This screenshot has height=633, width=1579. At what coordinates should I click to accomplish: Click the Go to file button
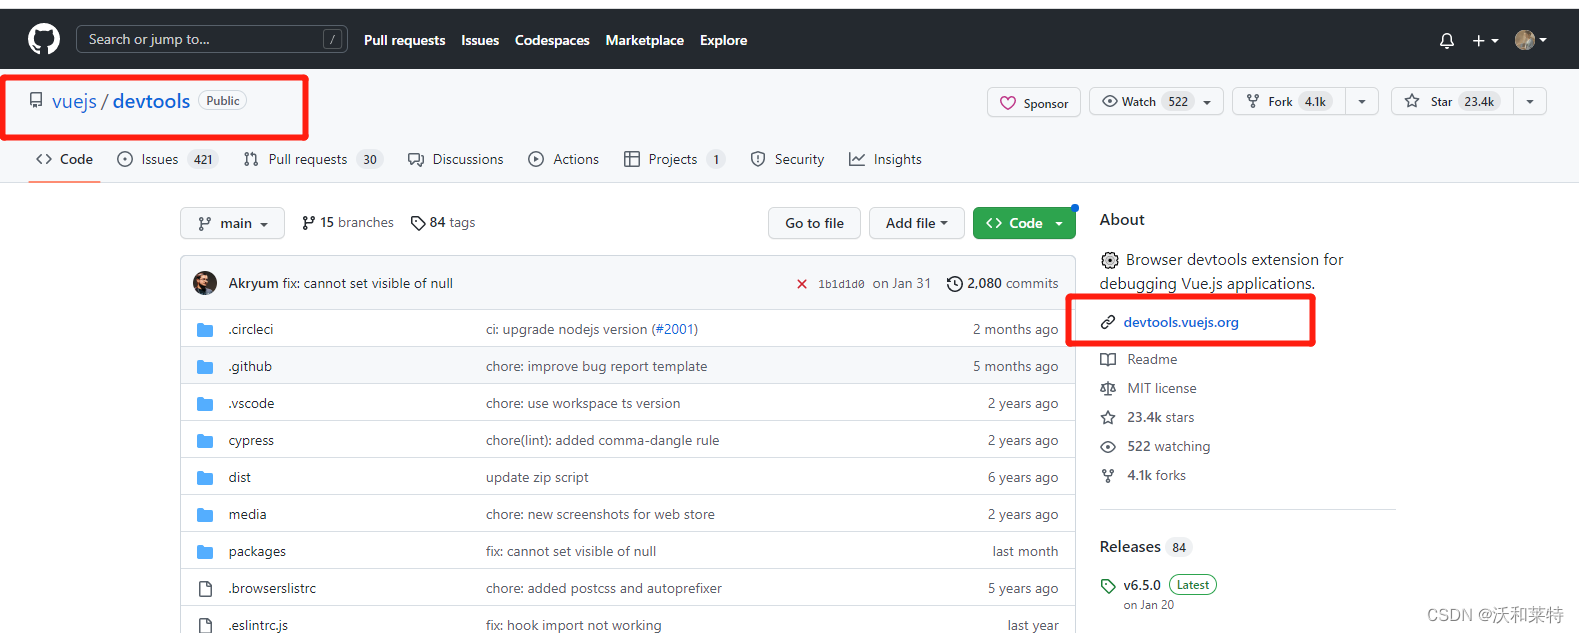point(814,224)
